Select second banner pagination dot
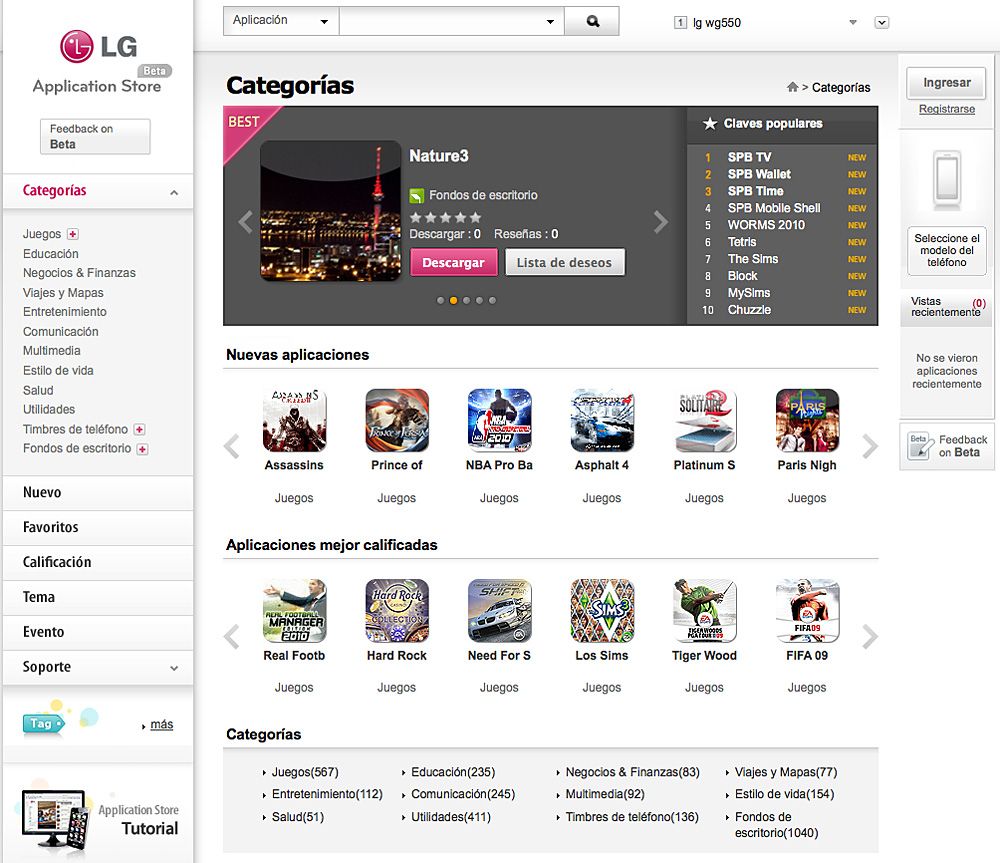Screen dimensions: 1000x863 click(x=453, y=300)
